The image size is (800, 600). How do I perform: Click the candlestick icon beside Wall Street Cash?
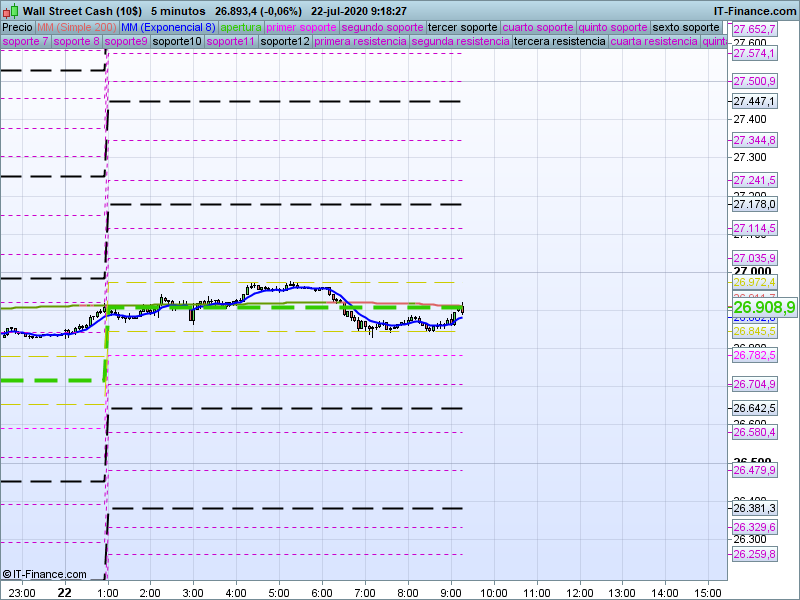(10, 11)
